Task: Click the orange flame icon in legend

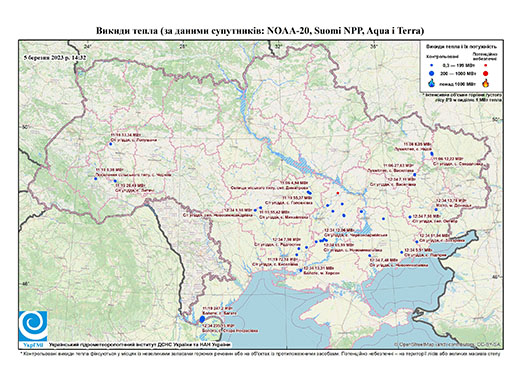Action: (486, 83)
